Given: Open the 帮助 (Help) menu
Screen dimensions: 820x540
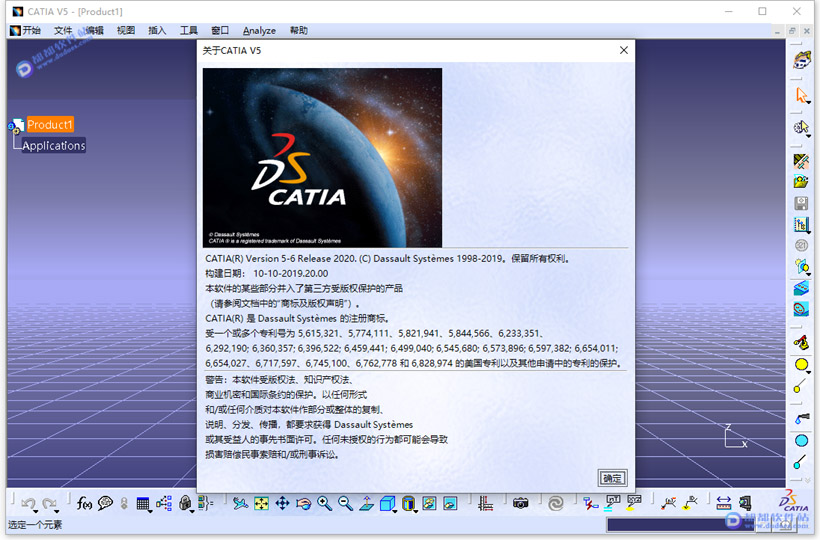Looking at the screenshot, I should tap(299, 30).
